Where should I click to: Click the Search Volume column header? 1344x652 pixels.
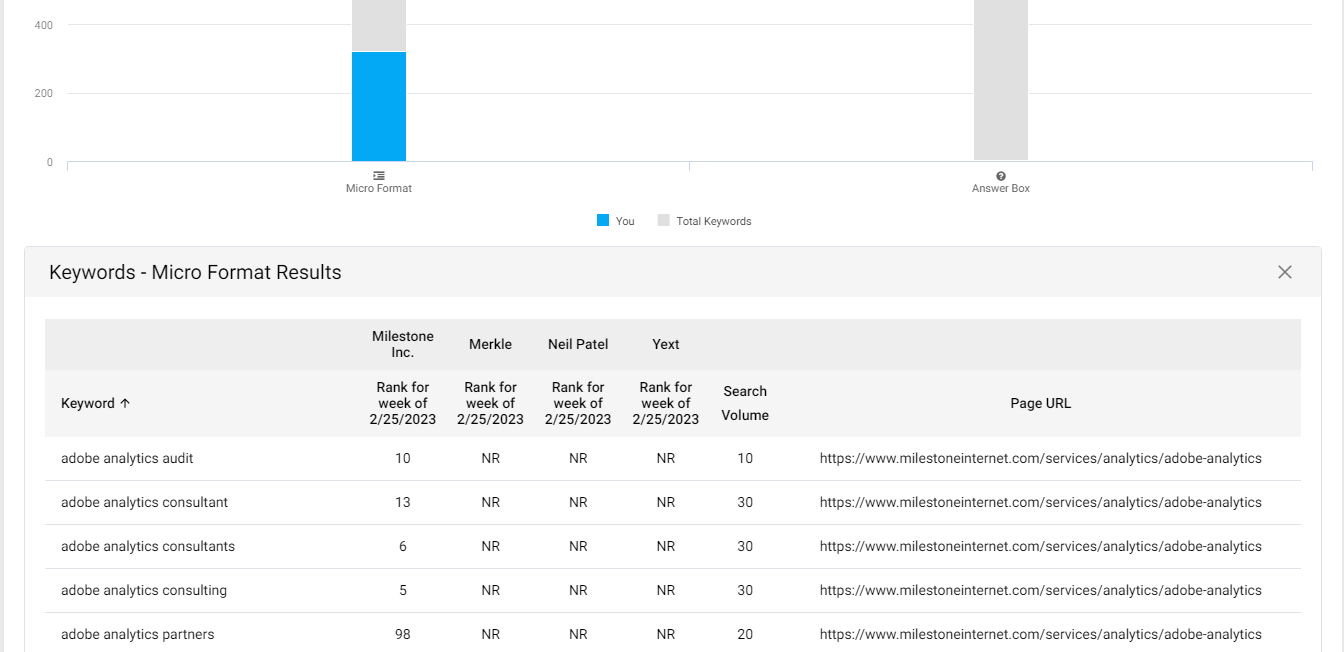[x=745, y=403]
